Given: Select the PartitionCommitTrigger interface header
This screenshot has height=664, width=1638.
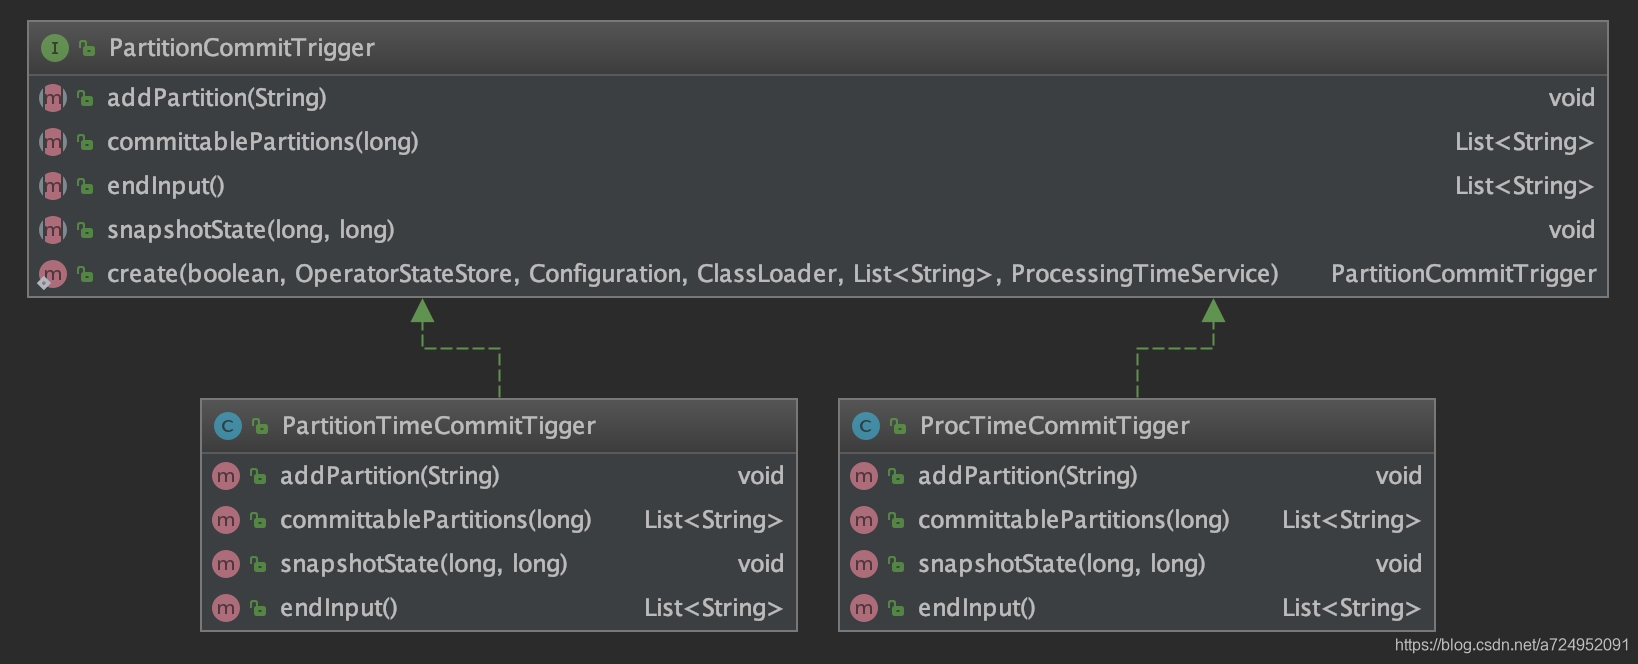Looking at the screenshot, I should [x=242, y=48].
